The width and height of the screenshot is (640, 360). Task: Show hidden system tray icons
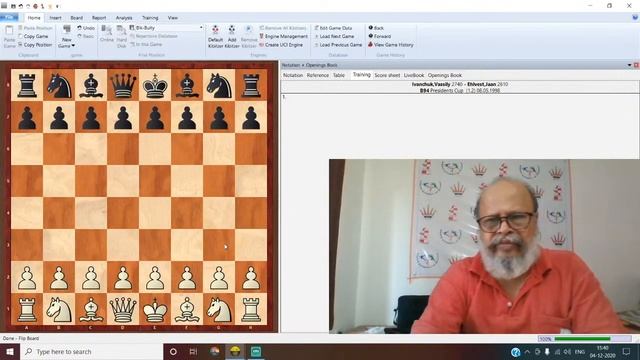pos(527,351)
